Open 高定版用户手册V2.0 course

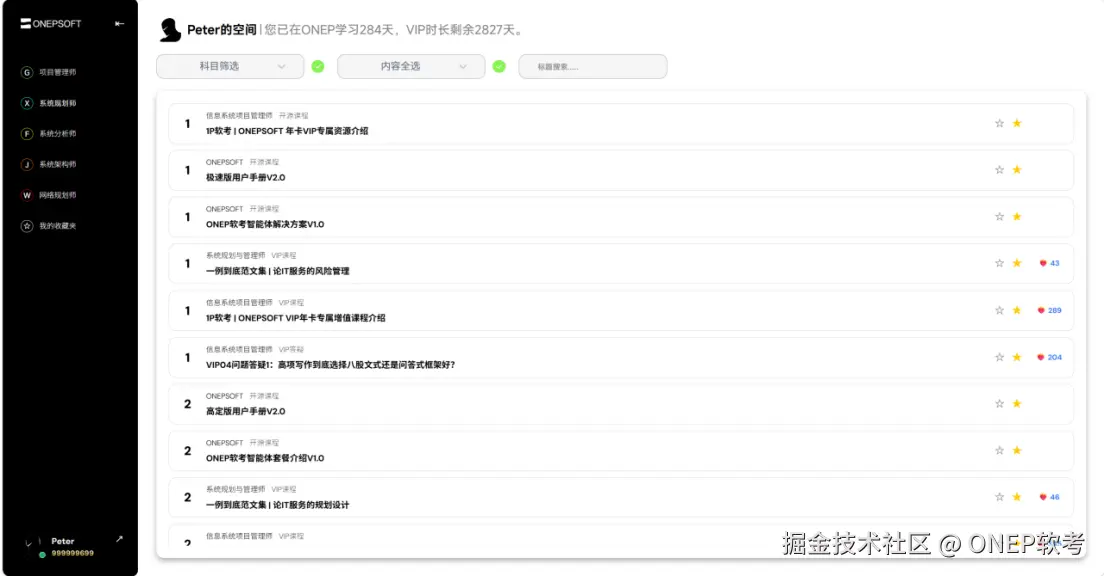245,411
